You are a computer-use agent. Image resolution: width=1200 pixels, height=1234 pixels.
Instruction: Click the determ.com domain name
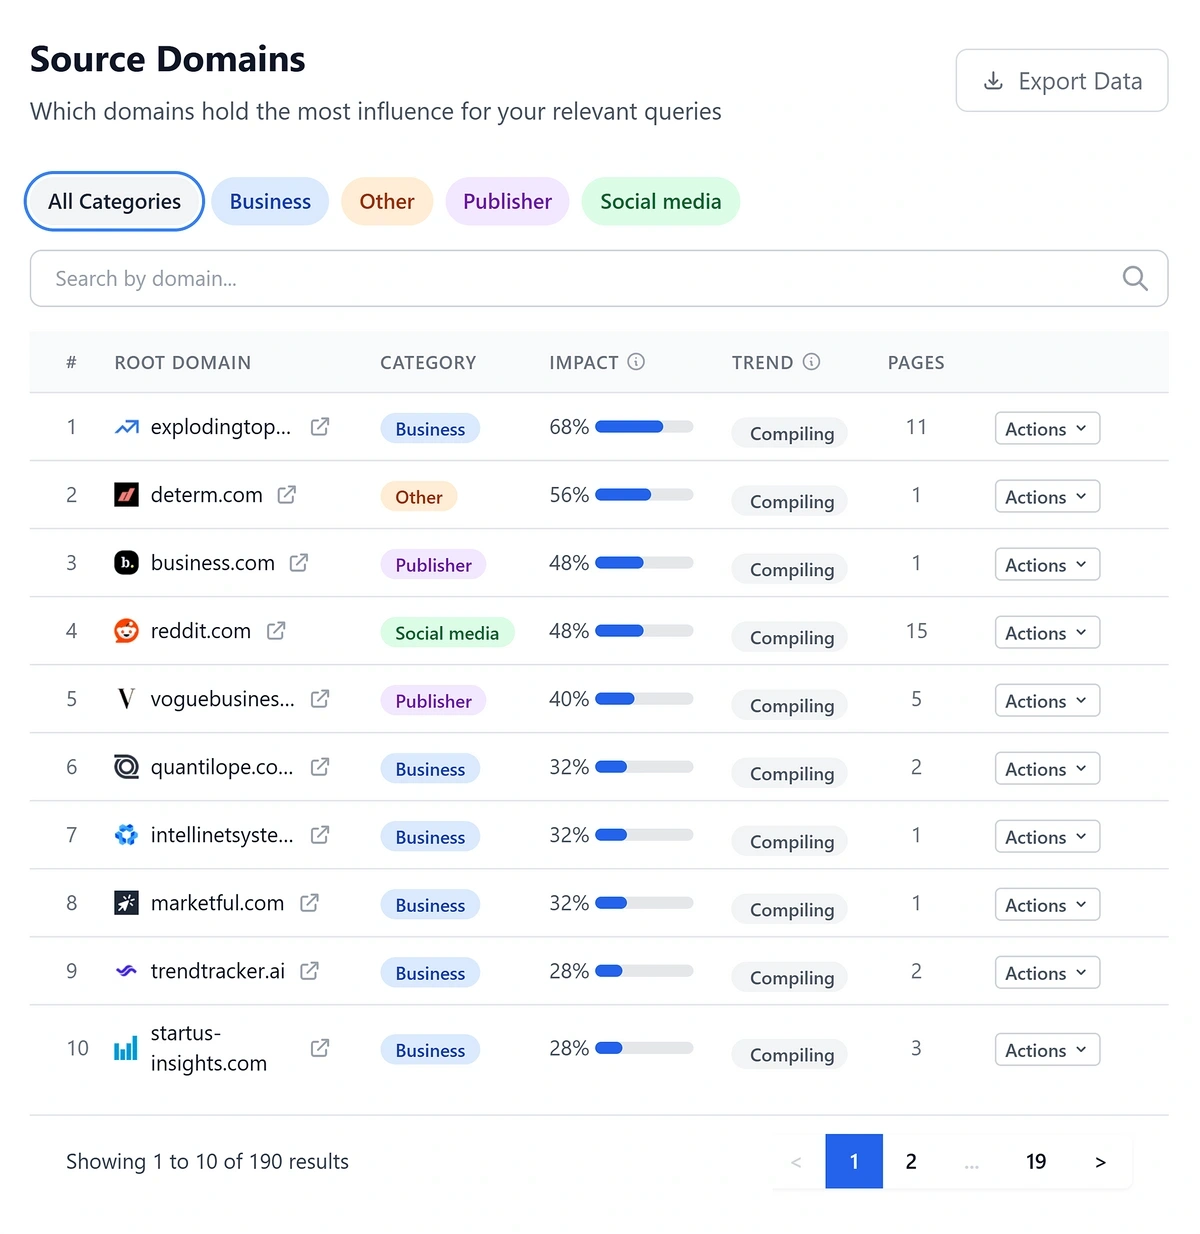(207, 495)
